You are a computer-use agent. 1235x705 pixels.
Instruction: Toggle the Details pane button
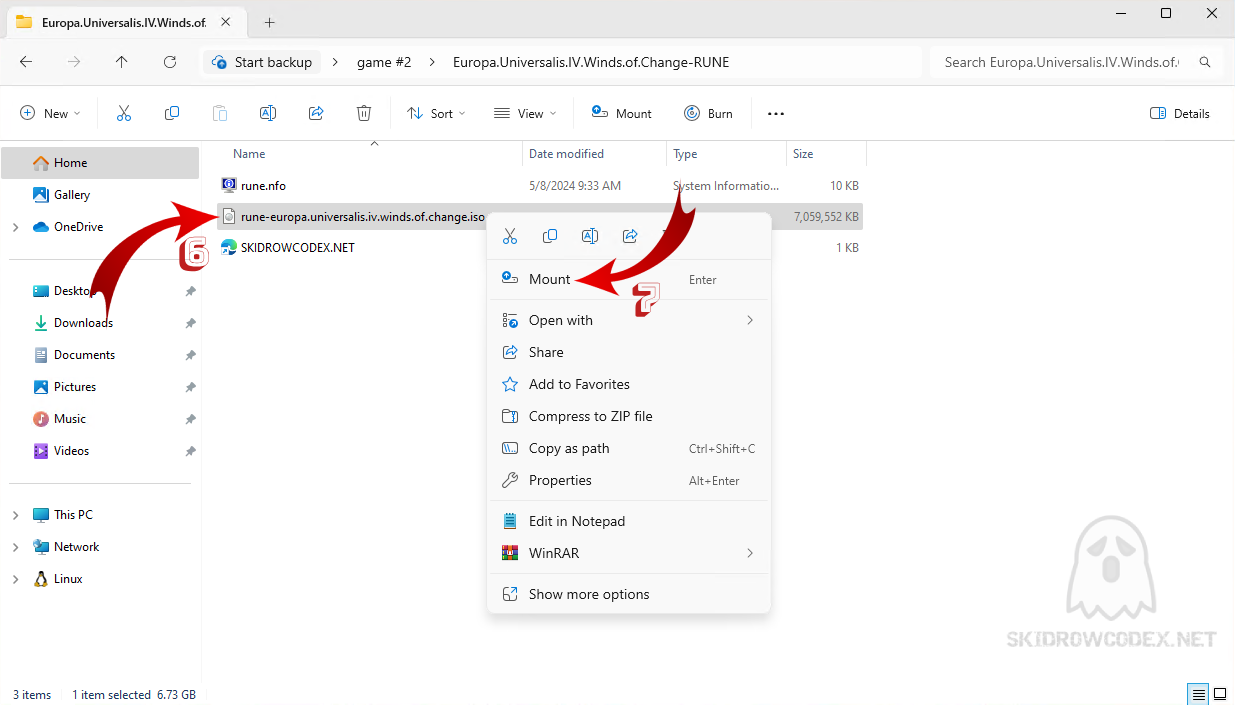pyautogui.click(x=1180, y=114)
